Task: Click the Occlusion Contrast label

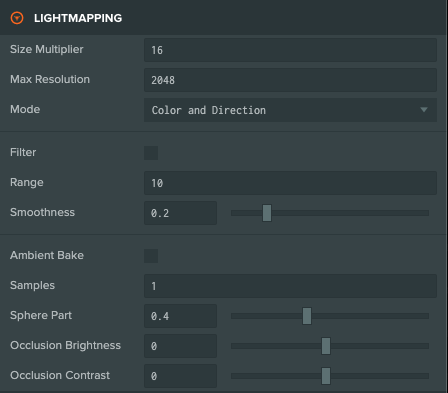Action: click(60, 375)
